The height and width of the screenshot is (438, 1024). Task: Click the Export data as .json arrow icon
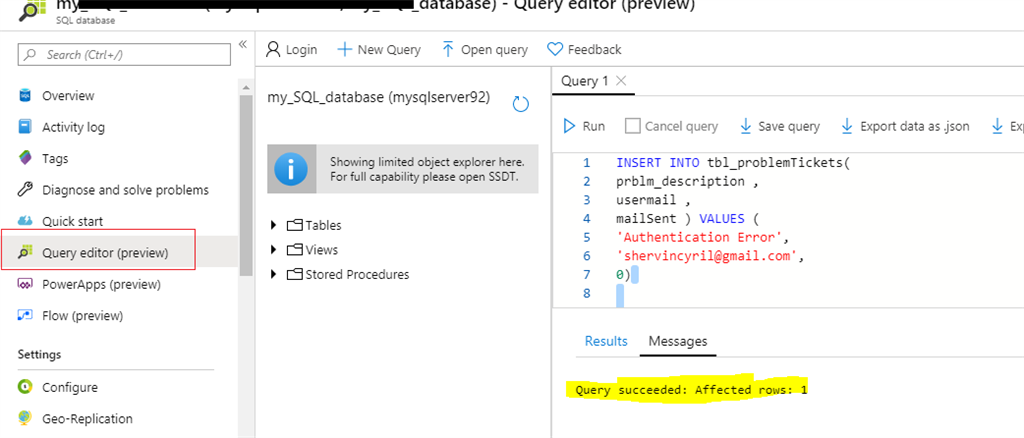click(x=847, y=126)
